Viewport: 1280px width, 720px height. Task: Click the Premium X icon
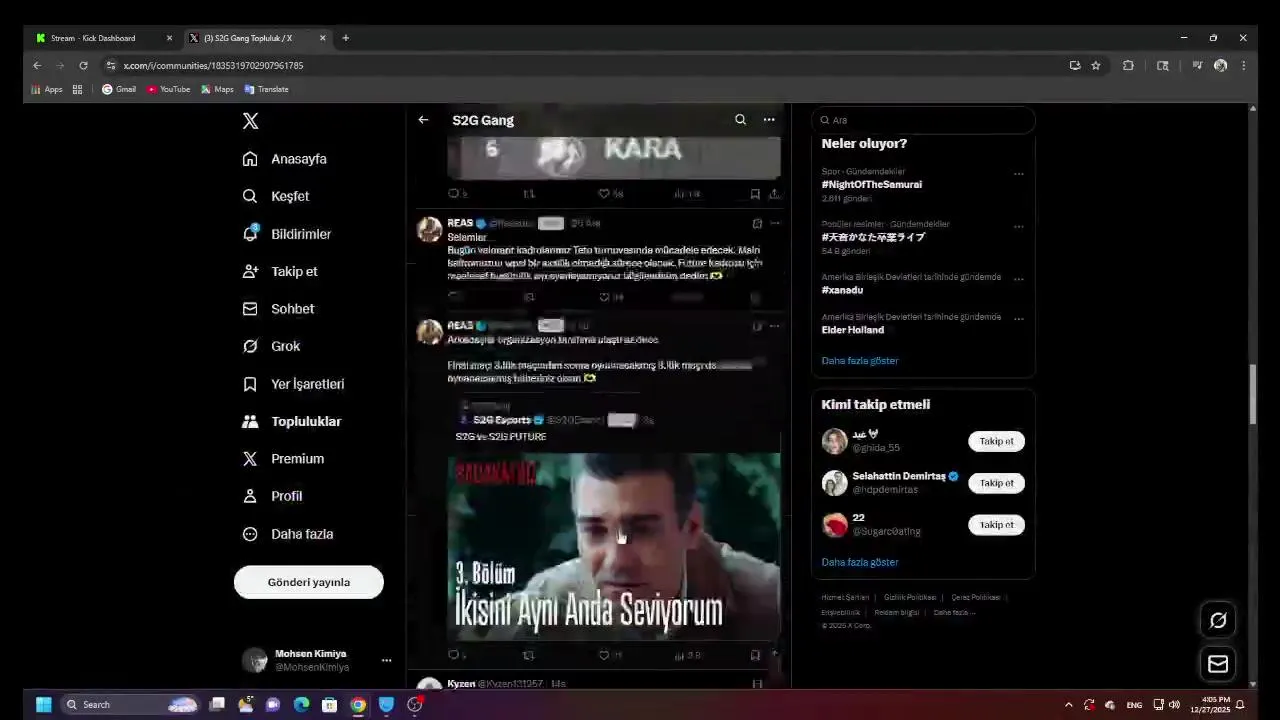tap(250, 459)
